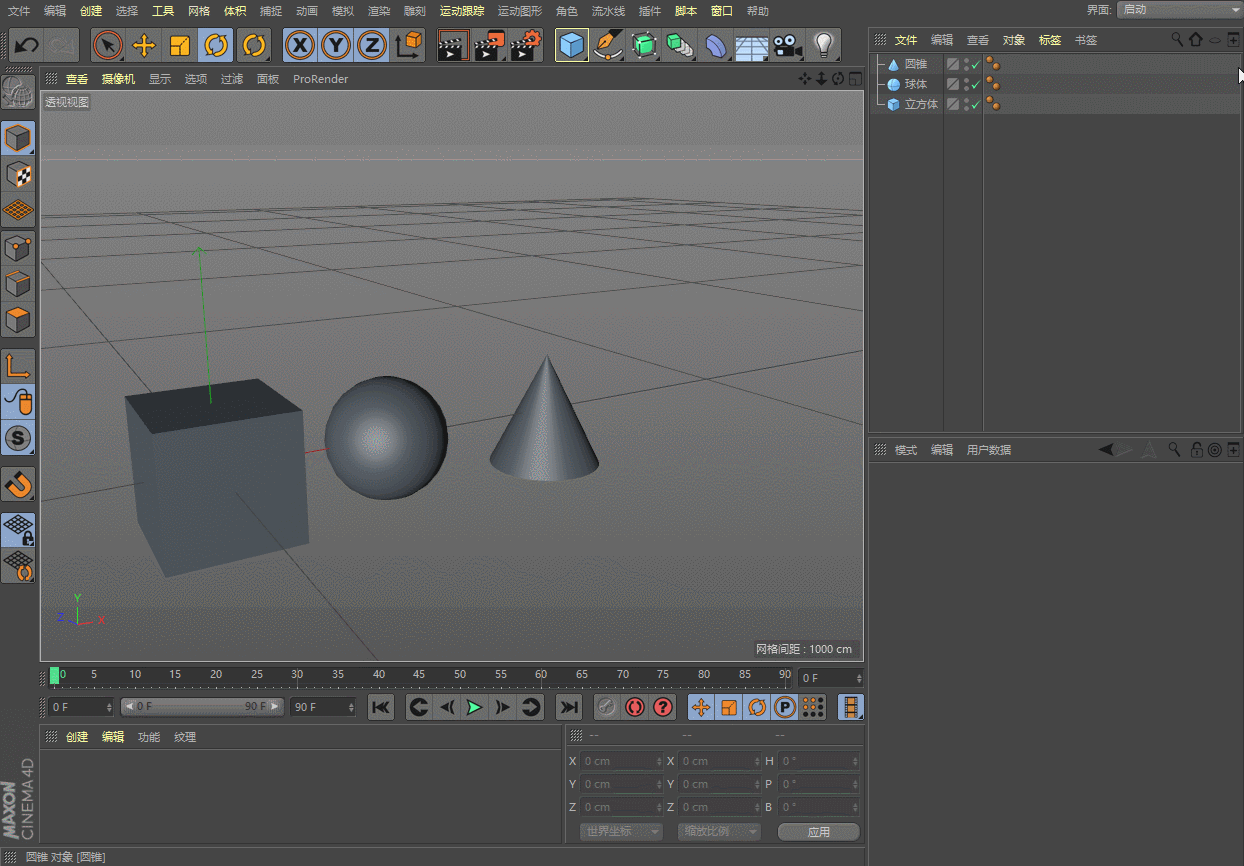Screen dimensions: 1244x866
Task: Open viewport ProRender menu
Action: point(320,79)
